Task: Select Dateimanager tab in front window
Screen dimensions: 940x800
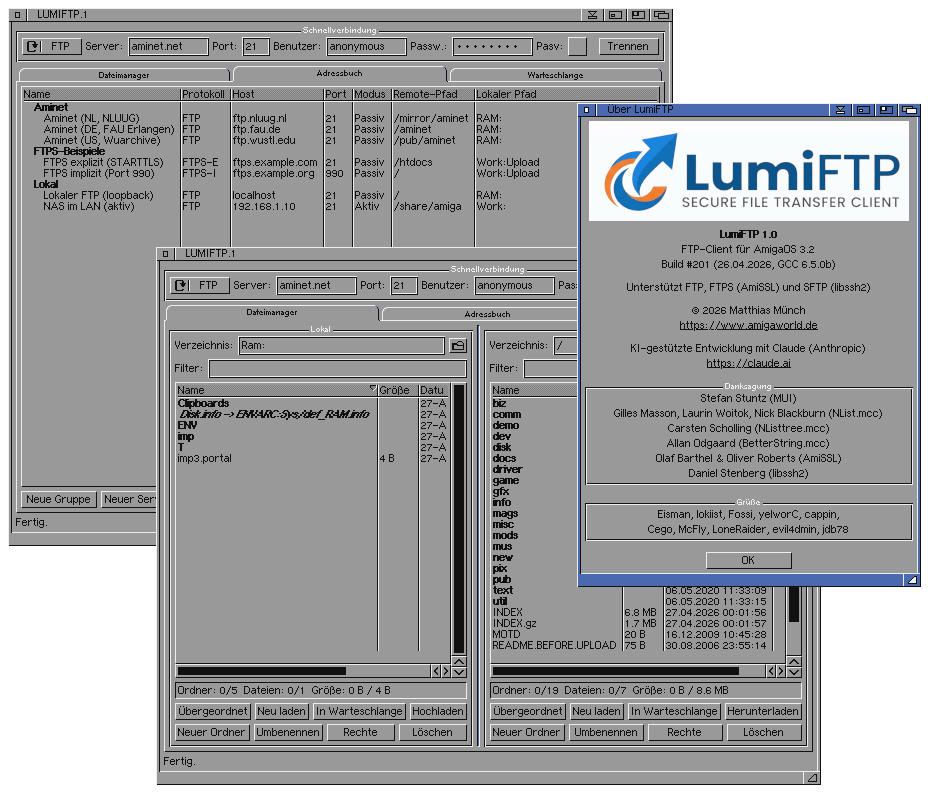Action: (272, 312)
